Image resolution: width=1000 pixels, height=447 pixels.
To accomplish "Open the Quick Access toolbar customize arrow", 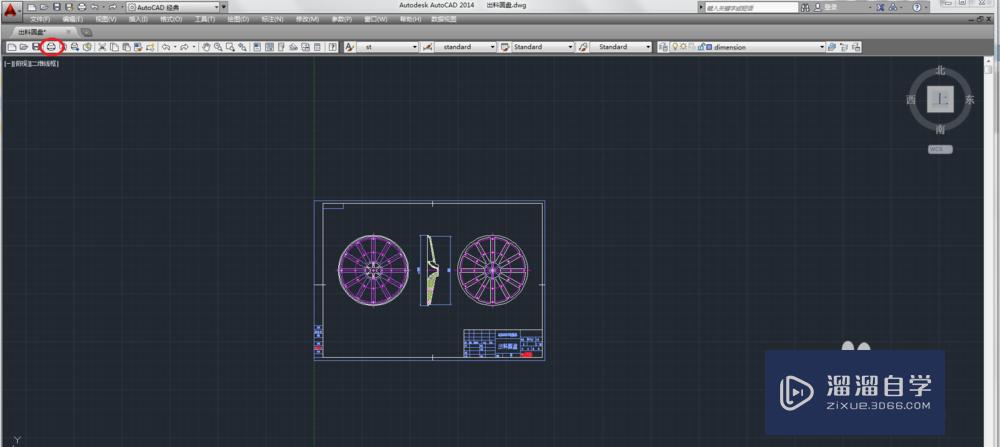I will click(224, 7).
